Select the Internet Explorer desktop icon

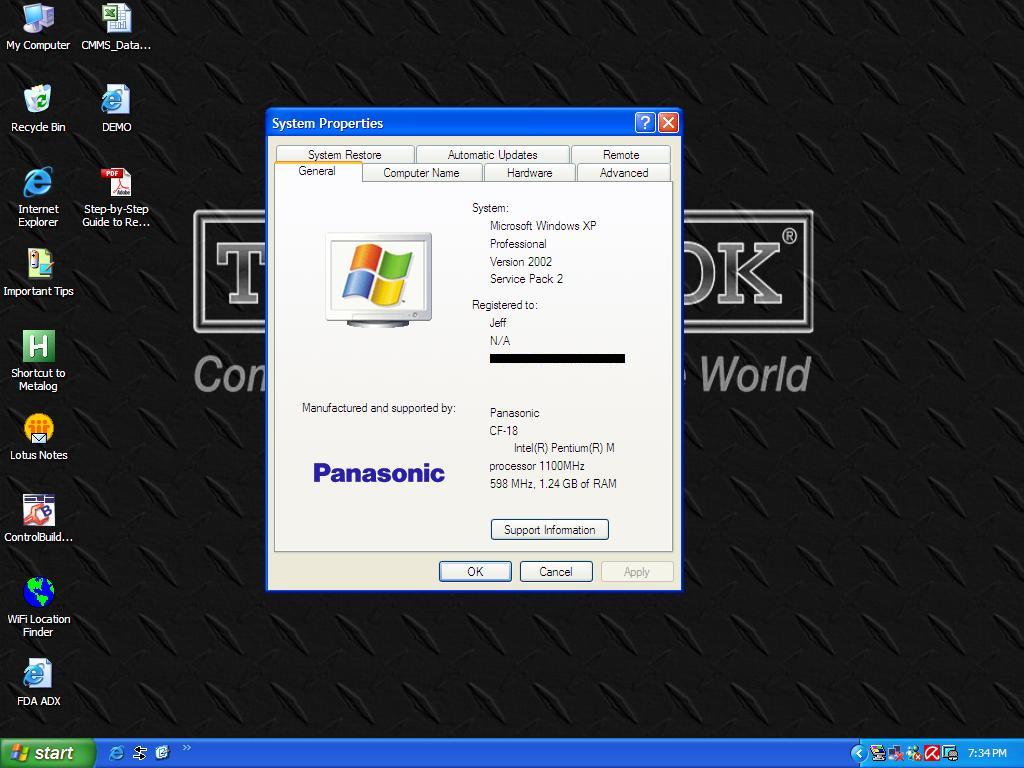[38, 197]
